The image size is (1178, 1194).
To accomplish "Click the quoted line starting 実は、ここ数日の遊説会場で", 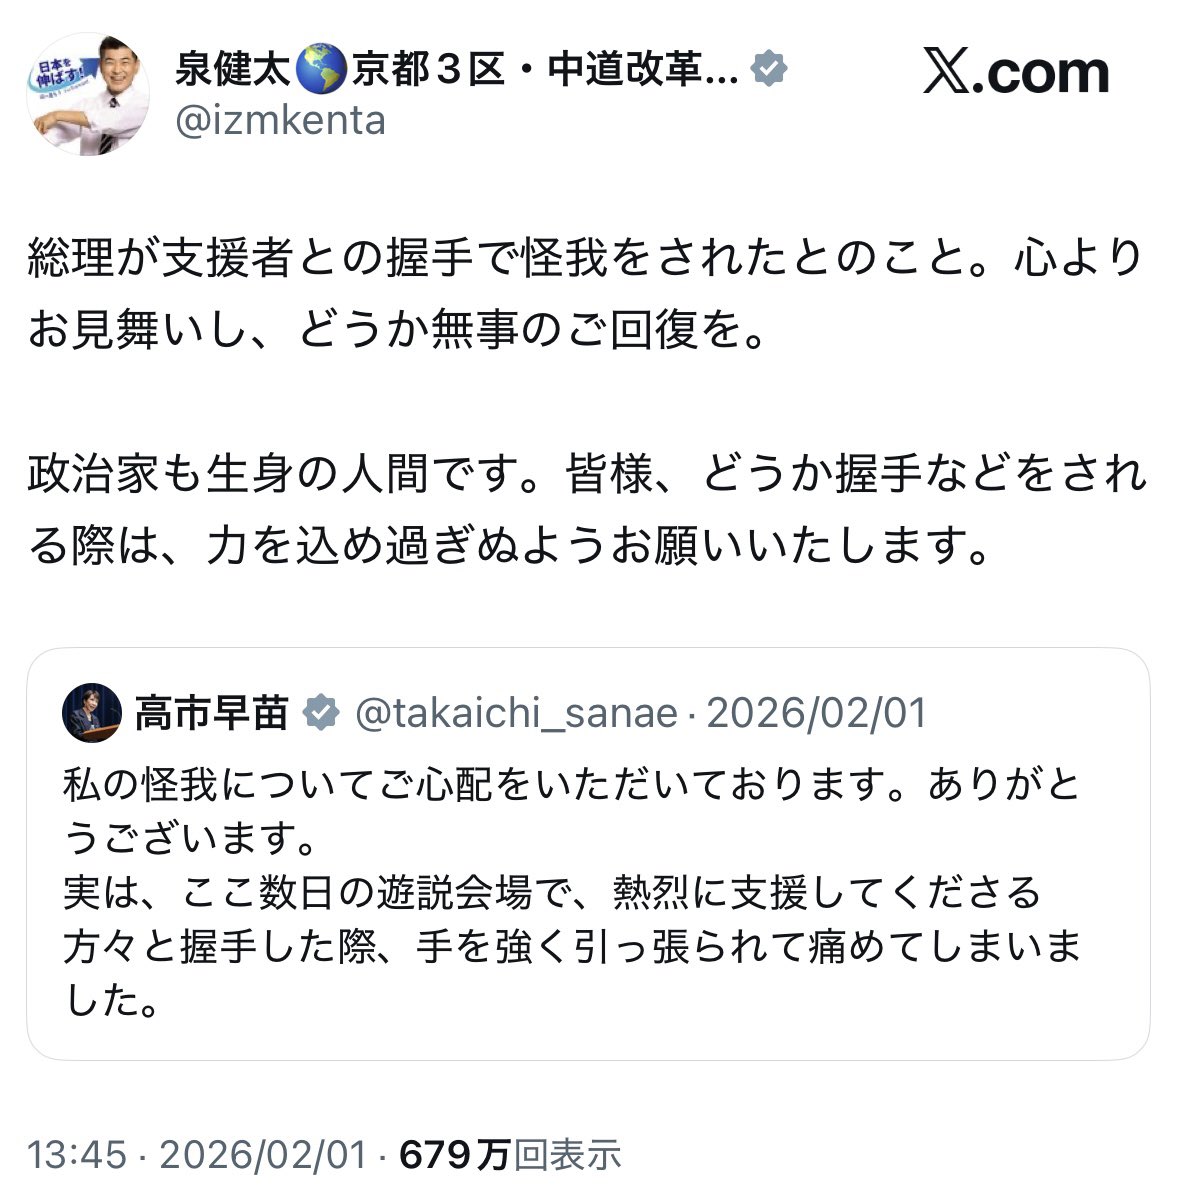I will pos(552,893).
